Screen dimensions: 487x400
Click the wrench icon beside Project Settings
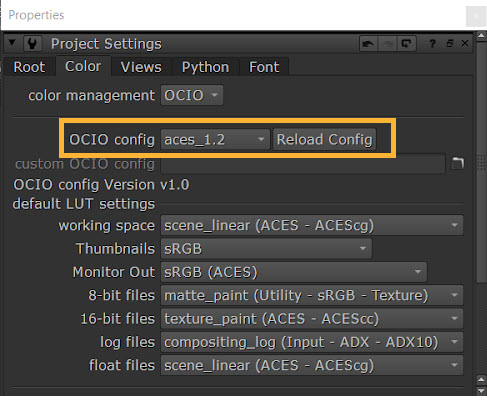coord(32,43)
